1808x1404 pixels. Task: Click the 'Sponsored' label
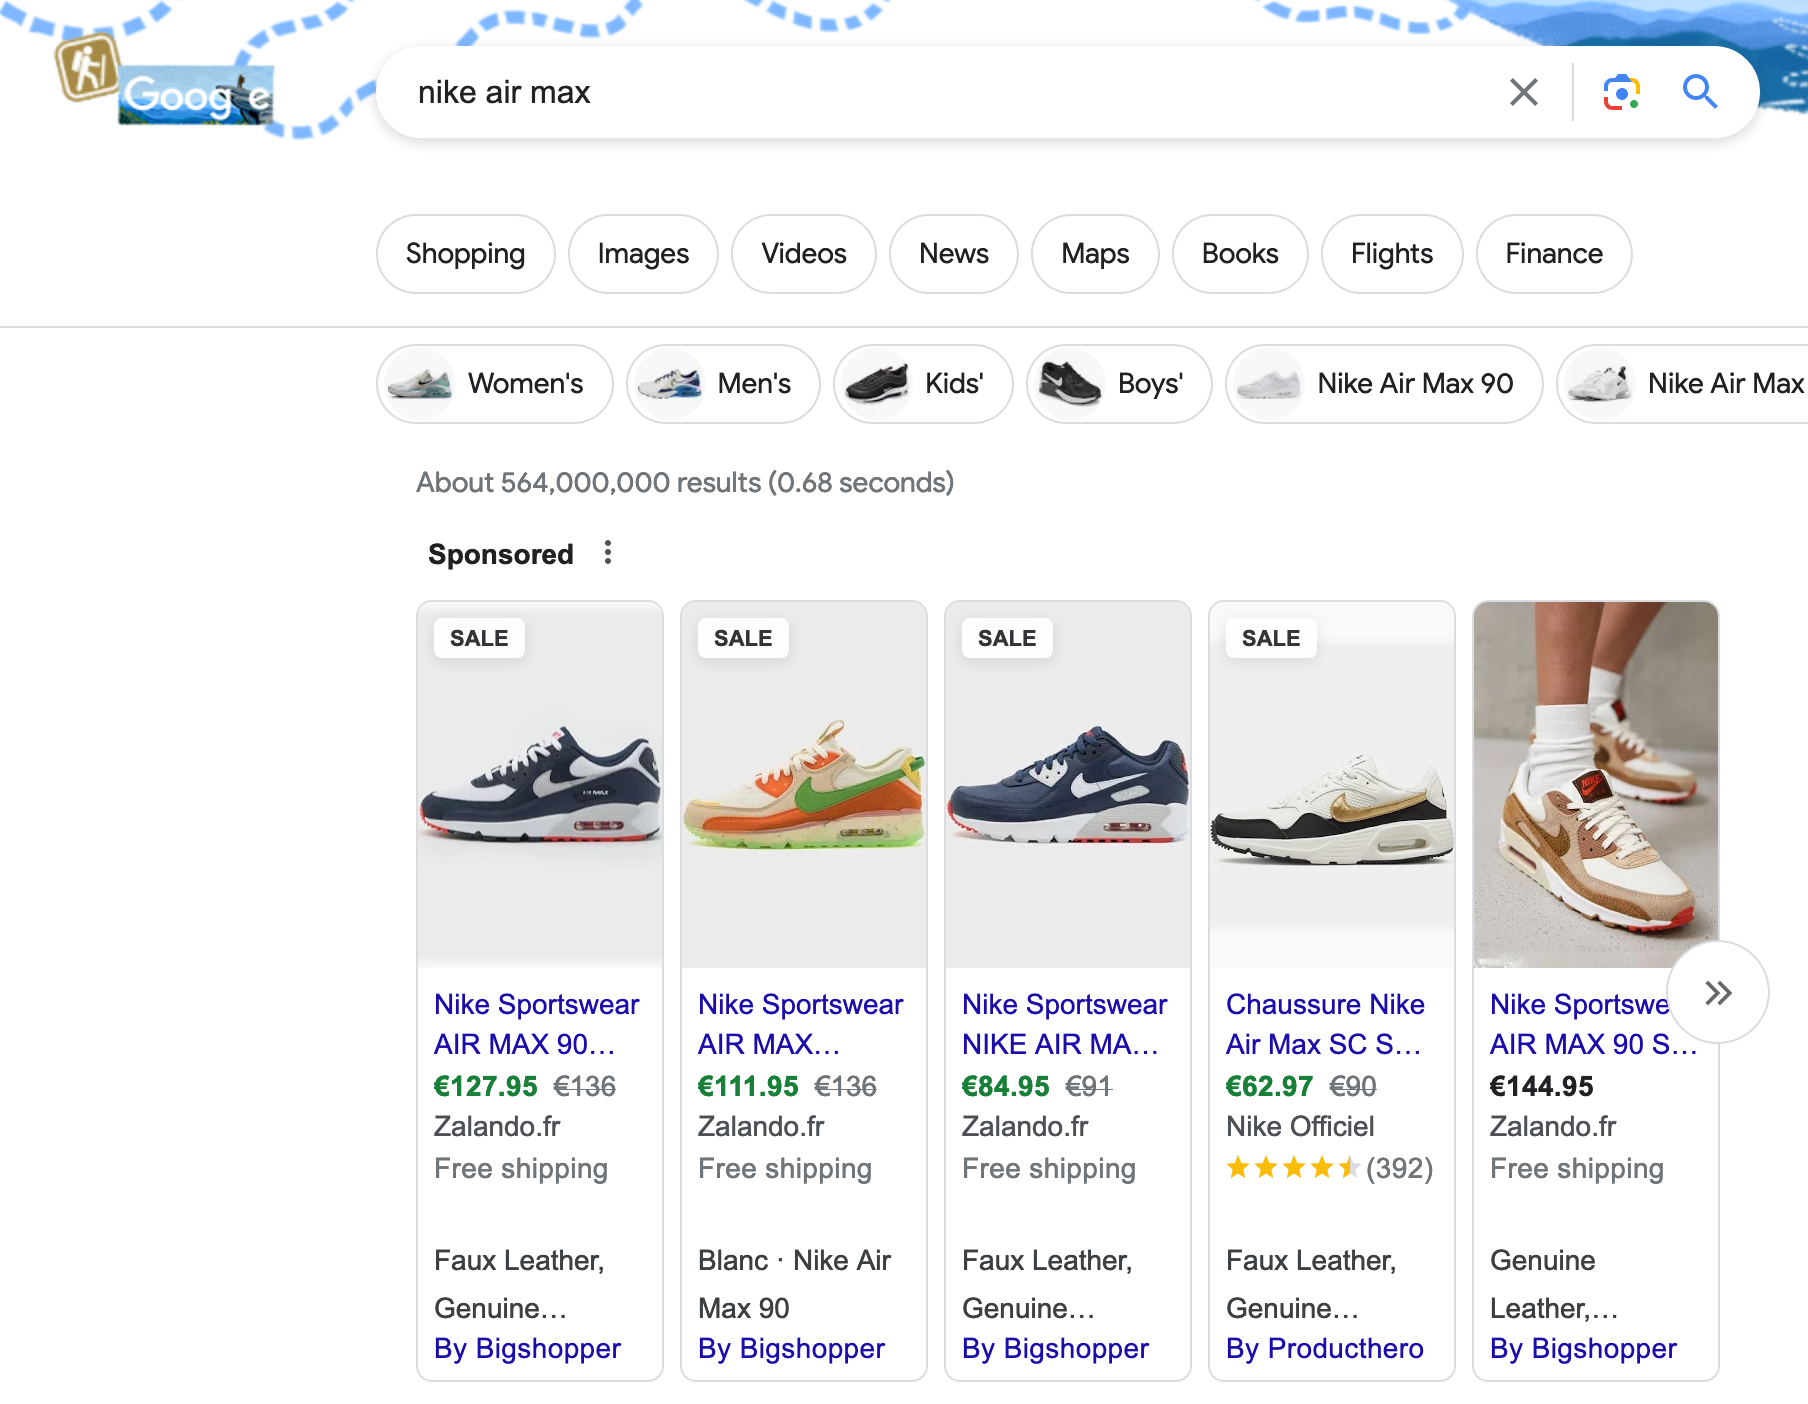pos(500,554)
